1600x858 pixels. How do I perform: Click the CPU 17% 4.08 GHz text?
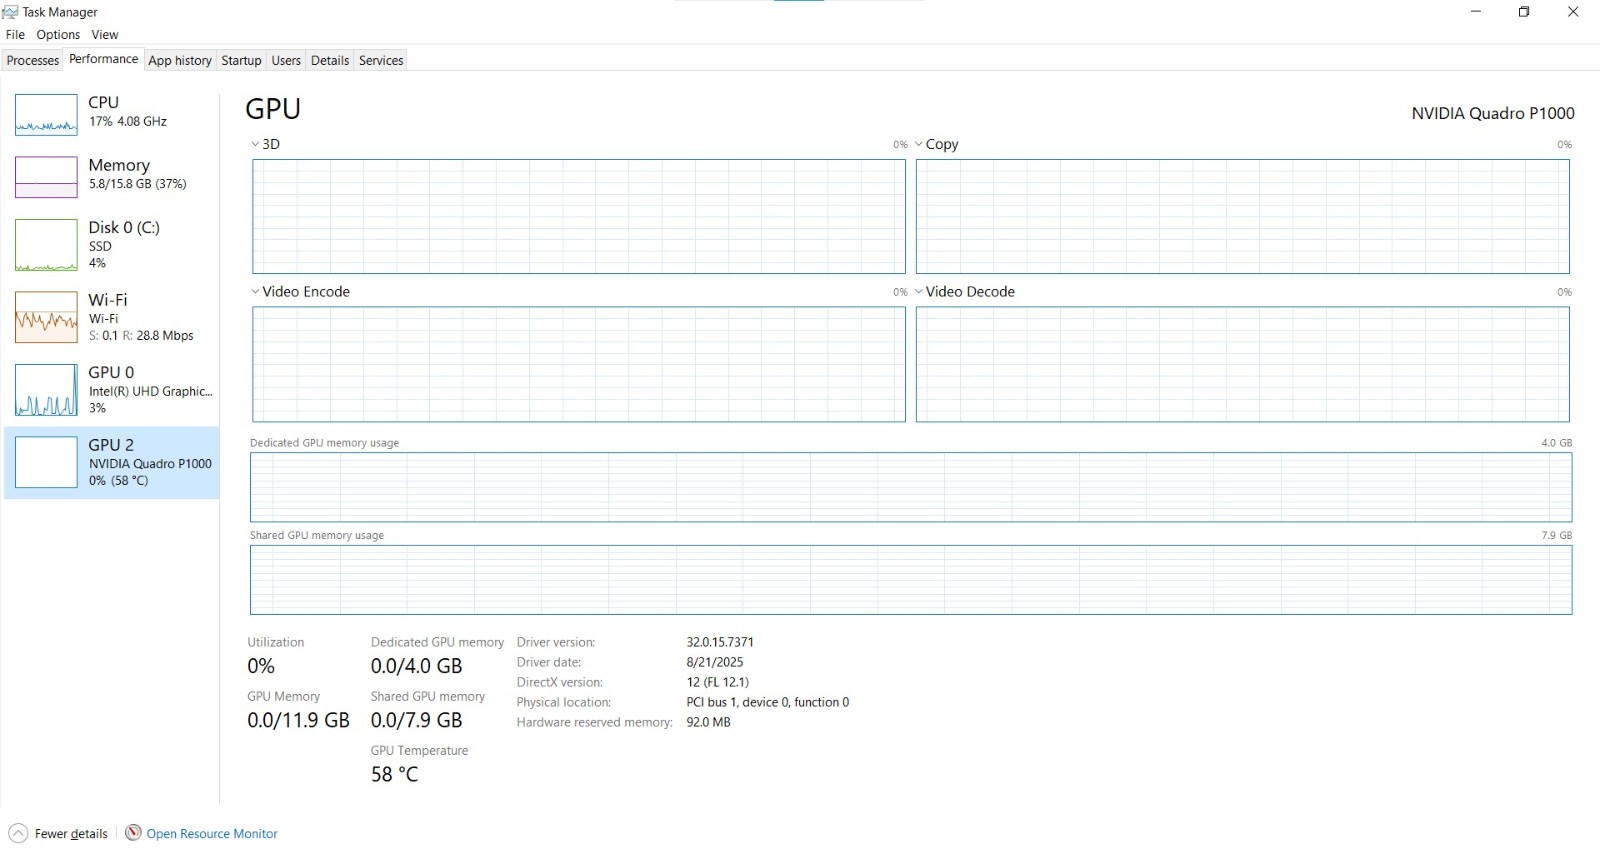pyautogui.click(x=128, y=121)
